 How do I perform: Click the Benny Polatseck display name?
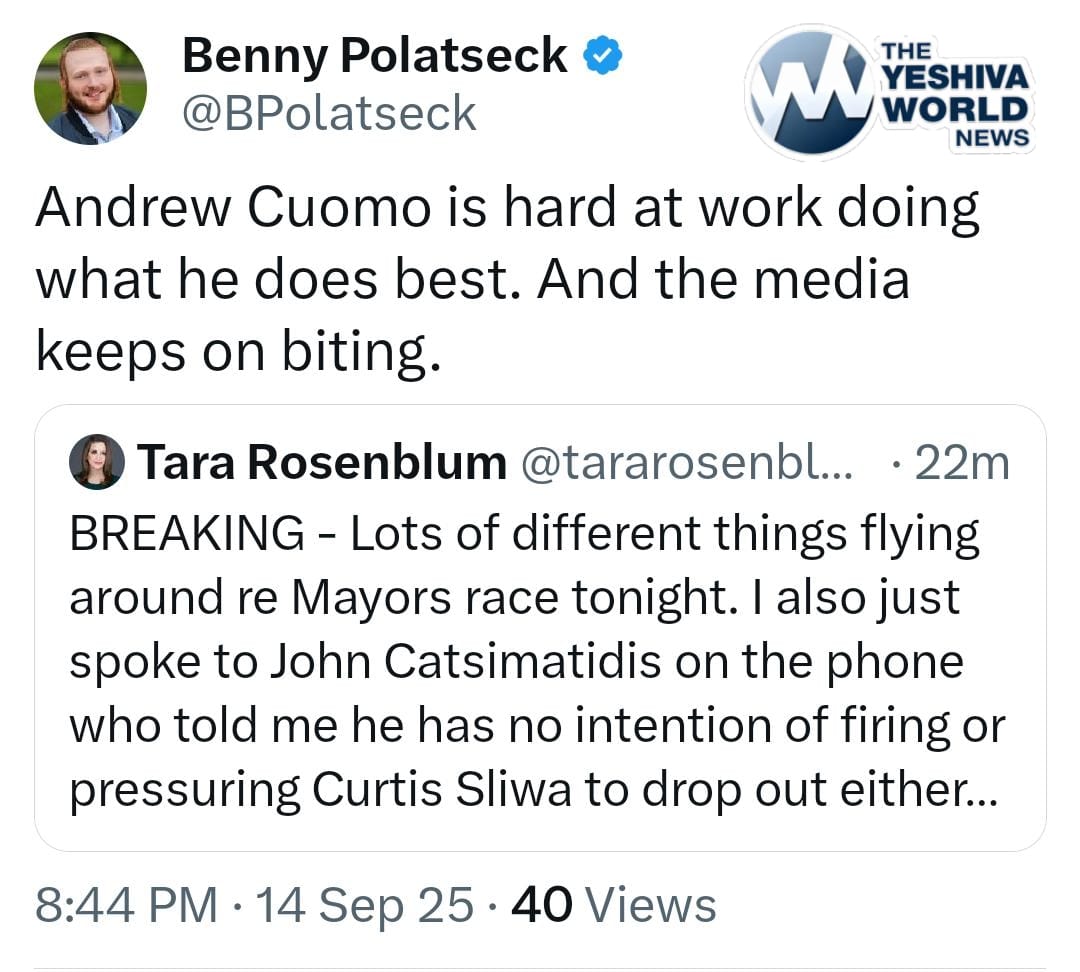click(374, 56)
